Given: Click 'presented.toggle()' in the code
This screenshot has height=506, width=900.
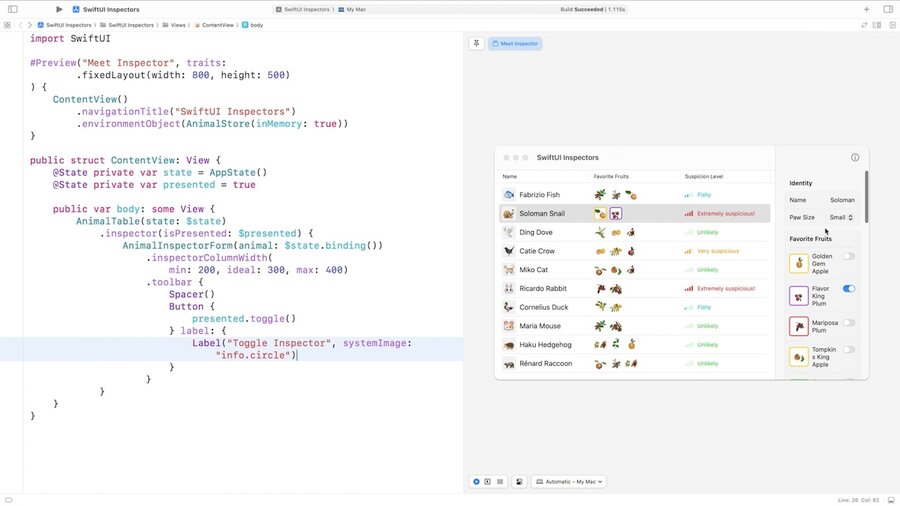Looking at the screenshot, I should point(244,319).
